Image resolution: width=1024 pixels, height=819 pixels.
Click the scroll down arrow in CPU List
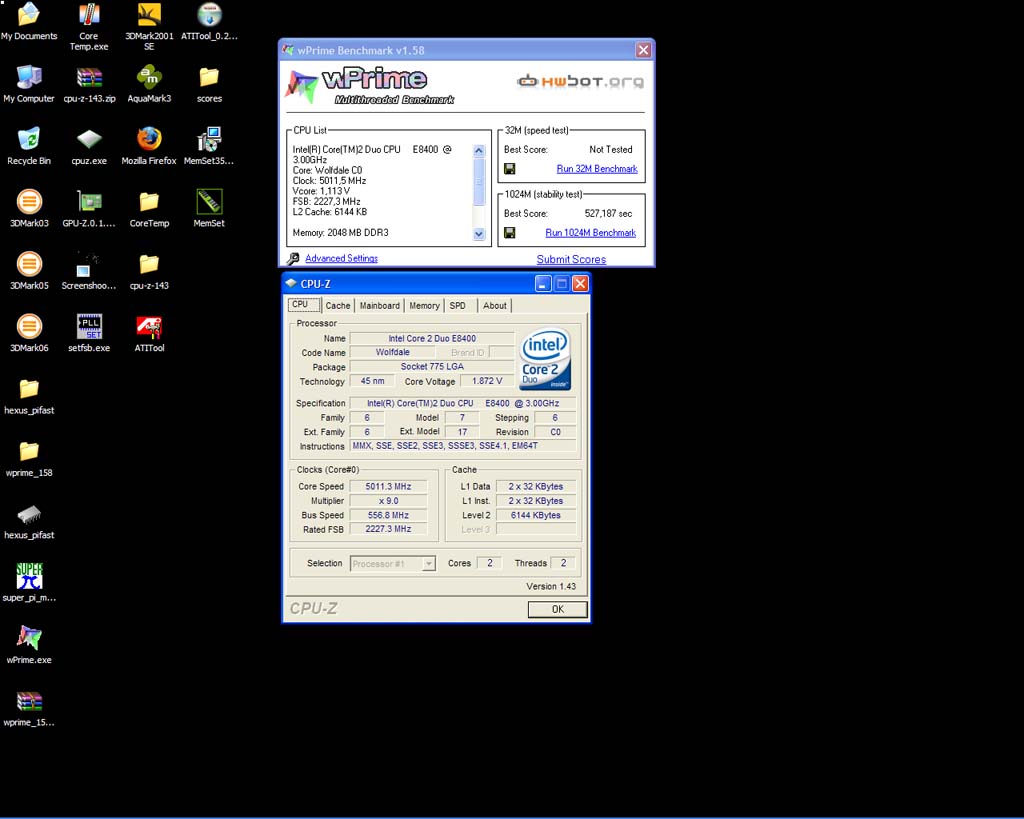tap(479, 234)
